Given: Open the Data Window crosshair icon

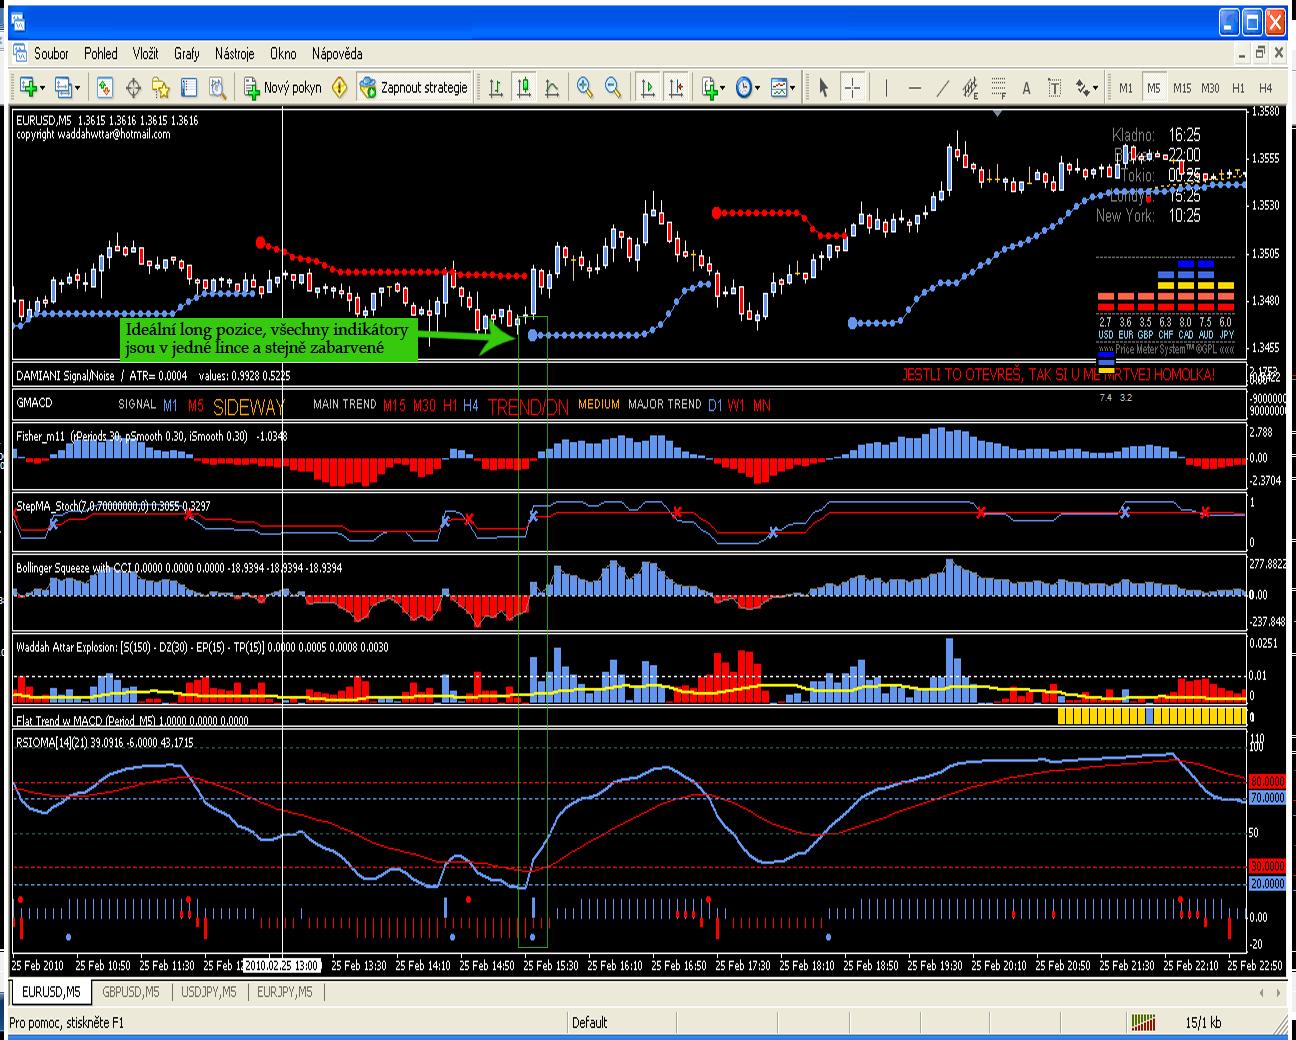Looking at the screenshot, I should pos(133,88).
